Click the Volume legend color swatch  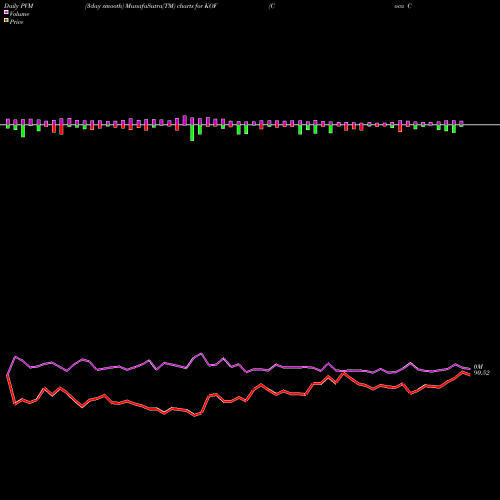click(x=6, y=13)
